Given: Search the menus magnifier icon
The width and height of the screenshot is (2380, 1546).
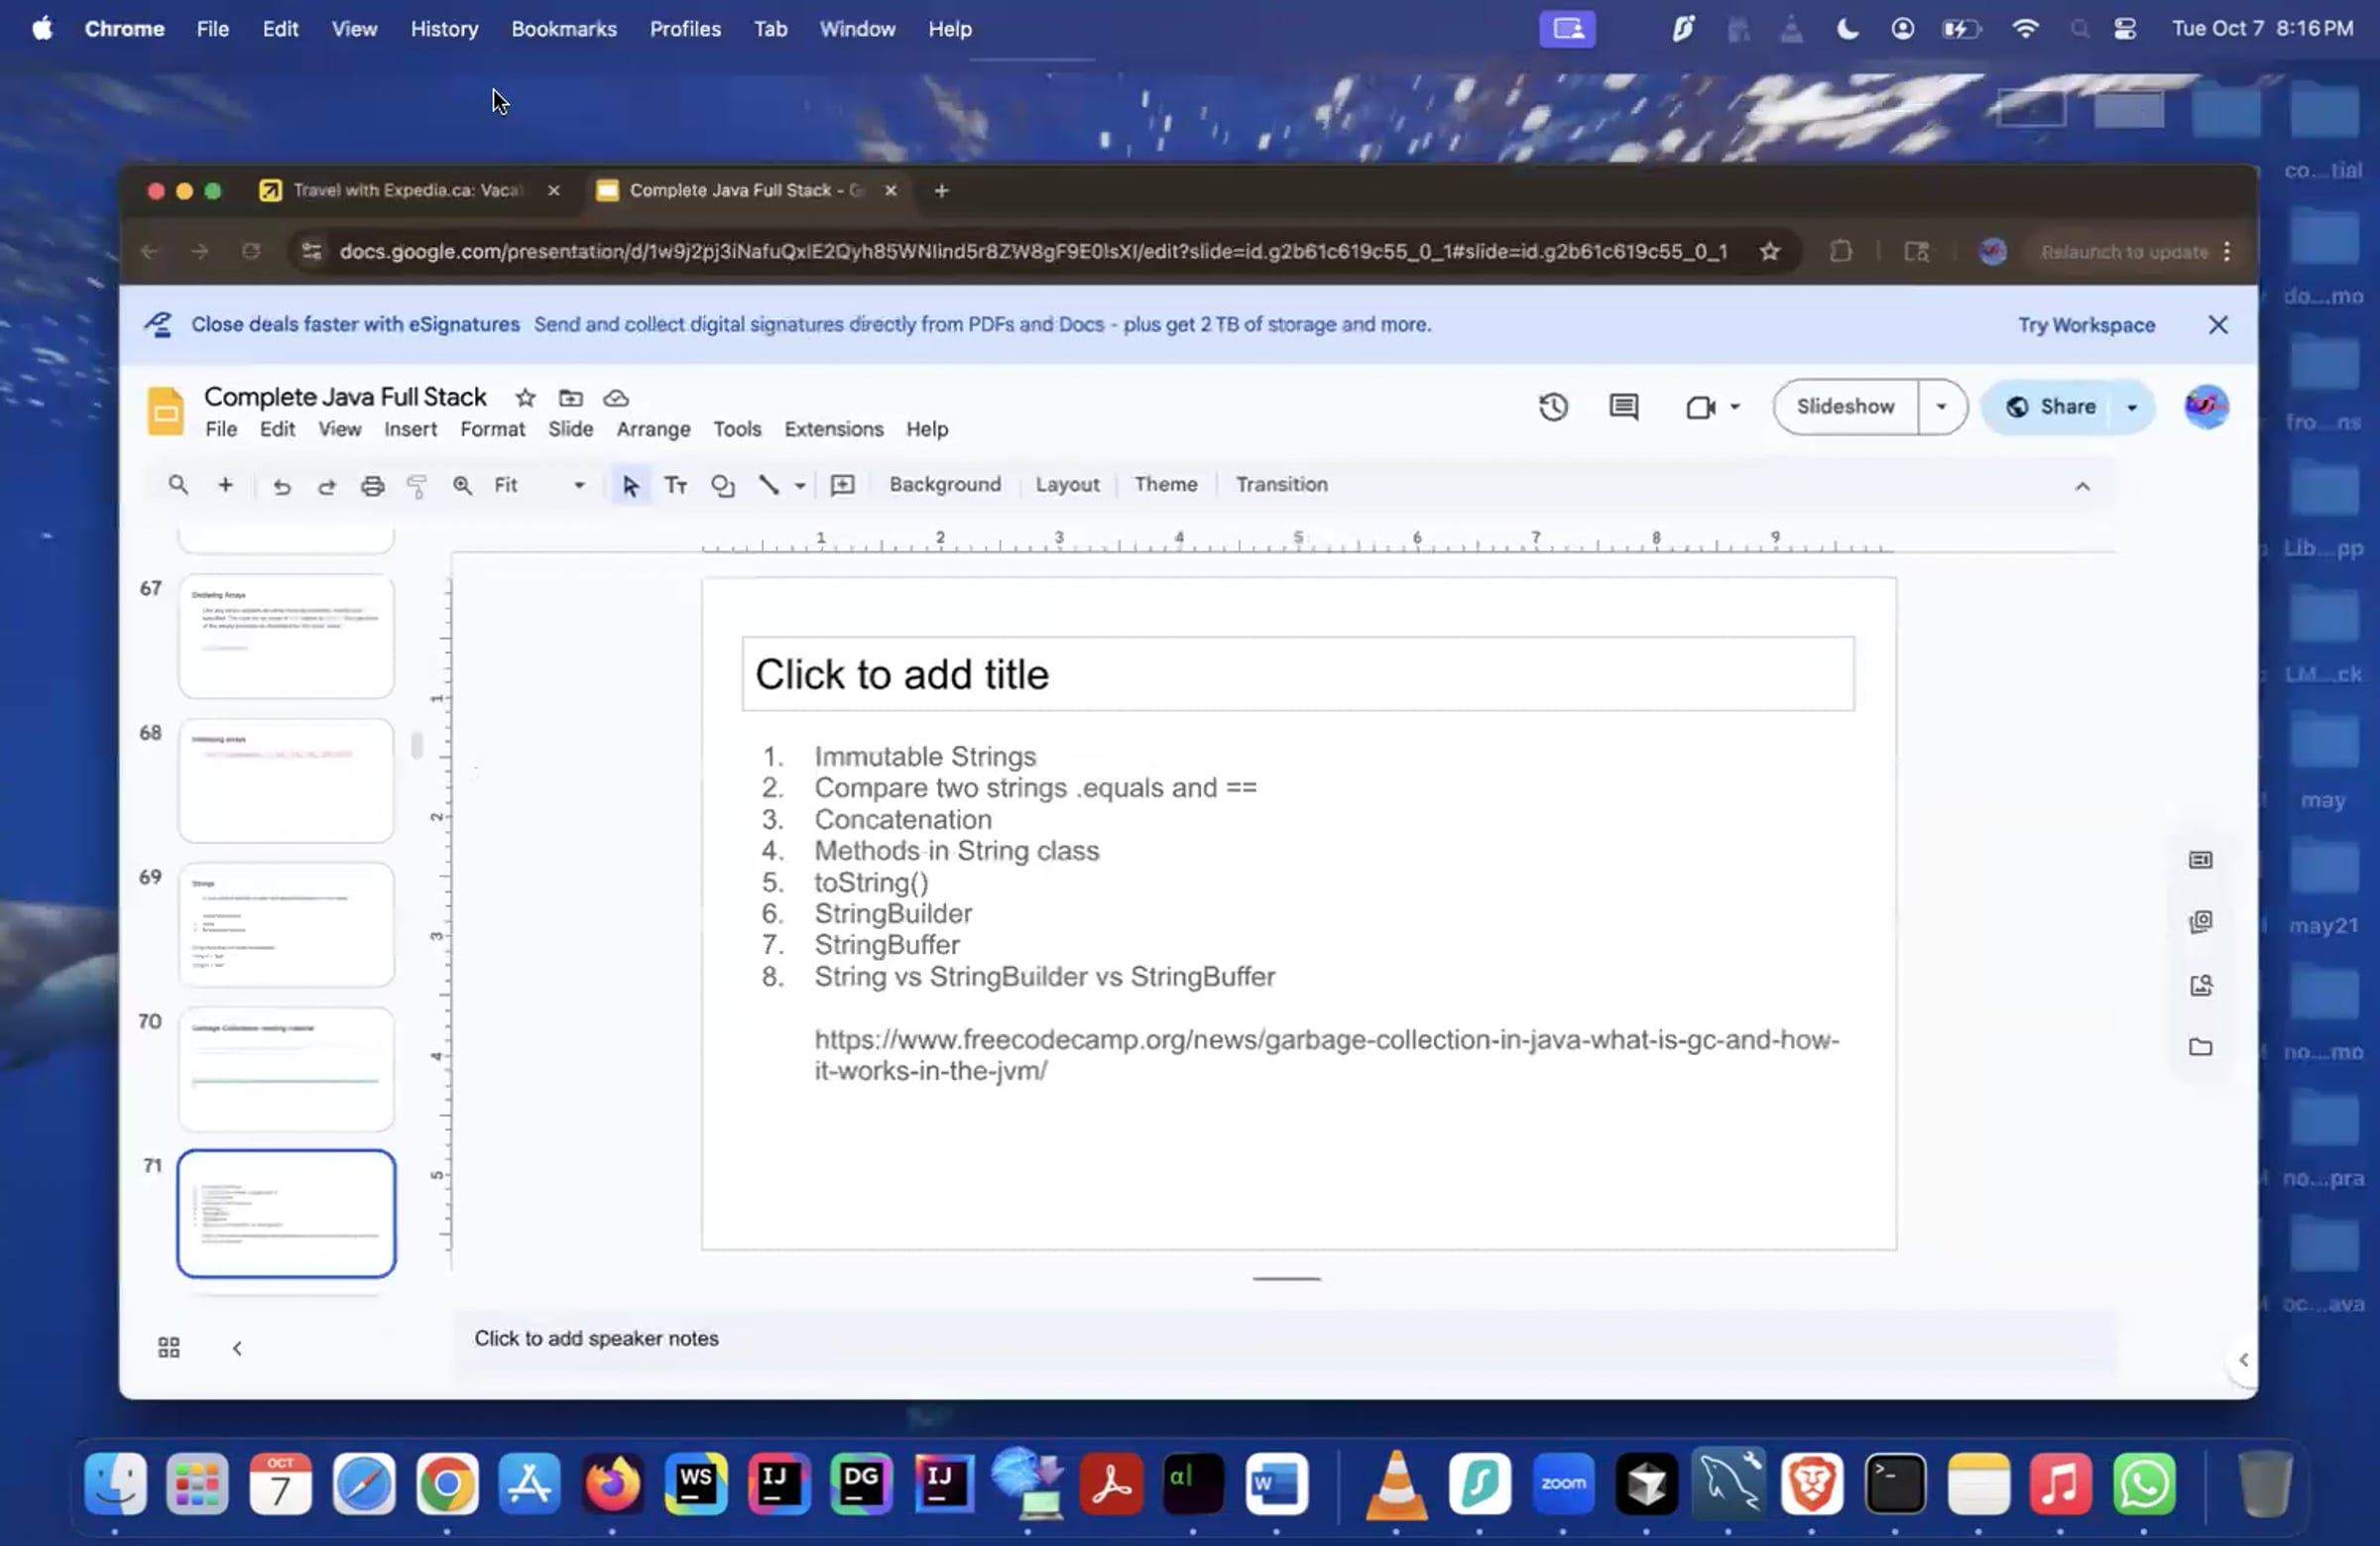Looking at the screenshot, I should [x=178, y=485].
